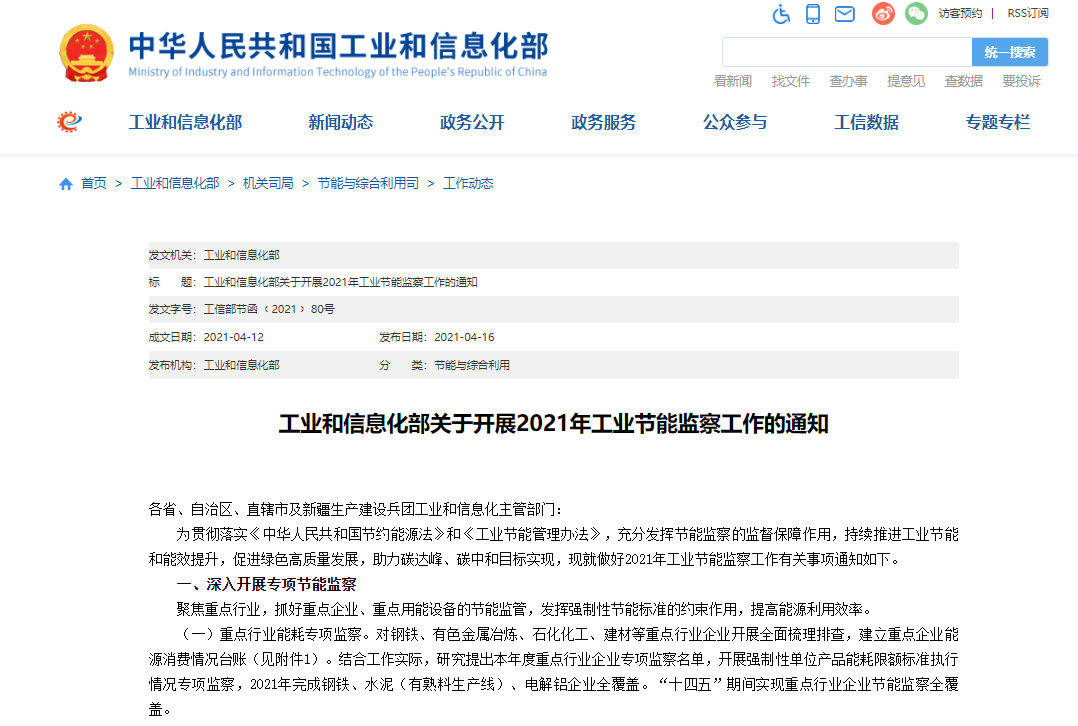Screen dimensions: 1078x726
Task: Open 访客预约 link
Action: [x=960, y=13]
